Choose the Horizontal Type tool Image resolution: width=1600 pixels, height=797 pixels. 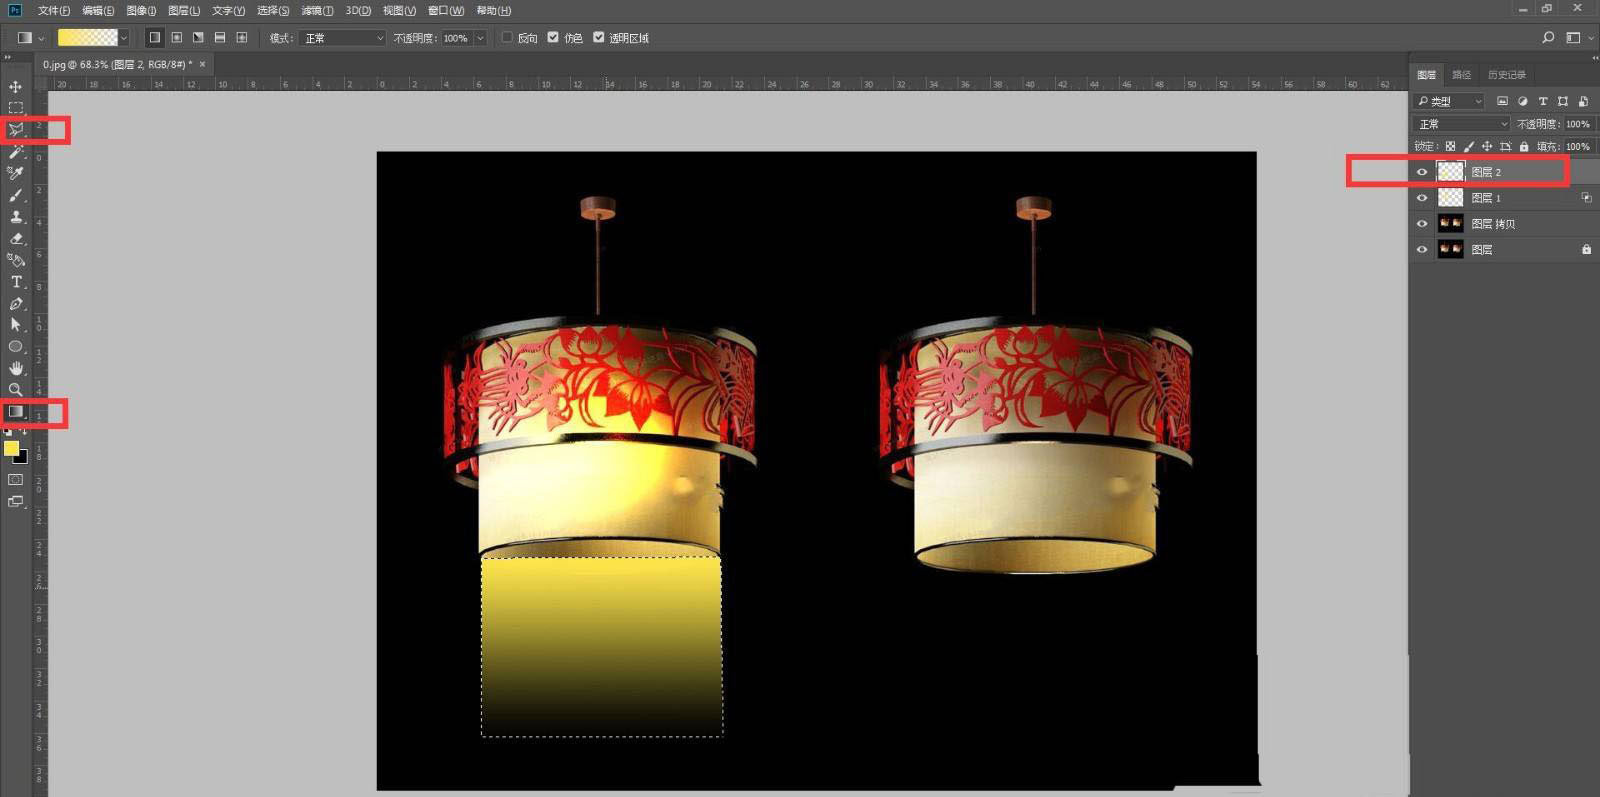click(16, 282)
